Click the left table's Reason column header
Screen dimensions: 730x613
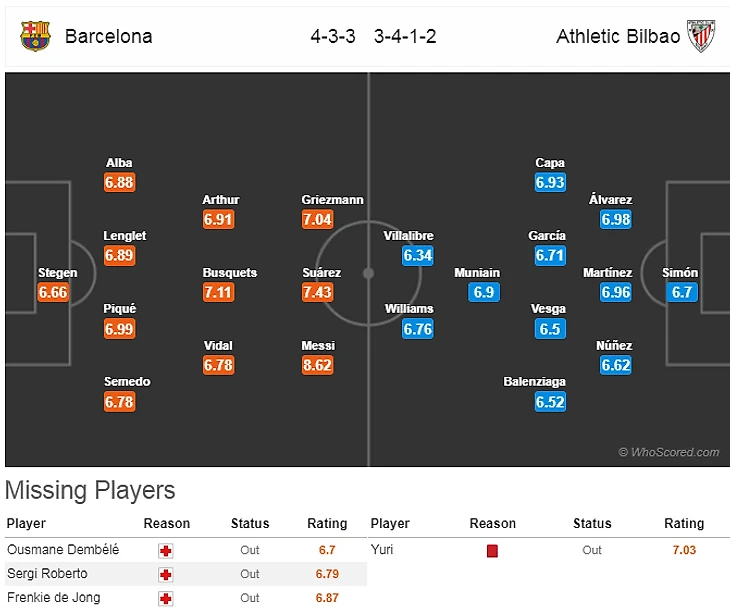[166, 524]
